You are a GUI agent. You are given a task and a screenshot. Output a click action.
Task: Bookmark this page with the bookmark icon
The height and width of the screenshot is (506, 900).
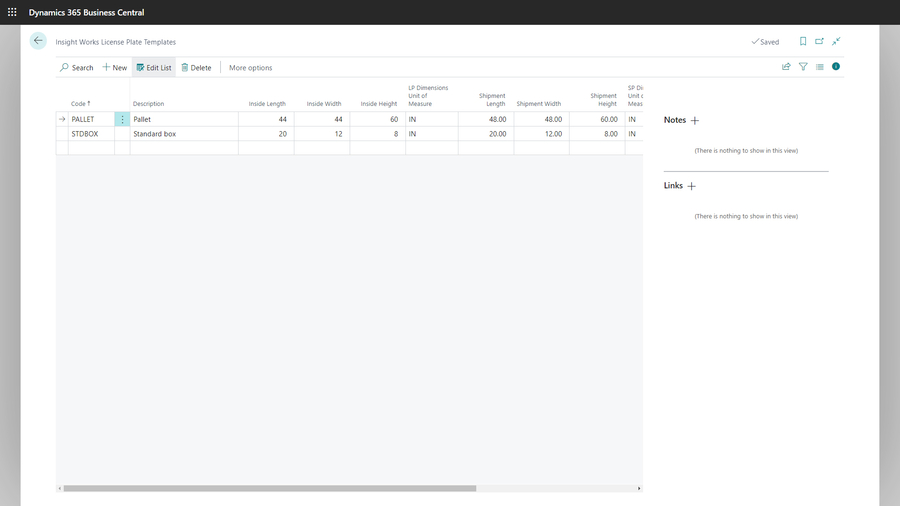803,42
